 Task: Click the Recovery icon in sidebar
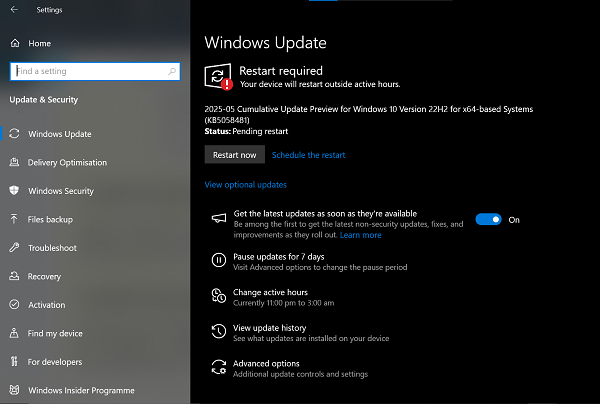[x=14, y=276]
